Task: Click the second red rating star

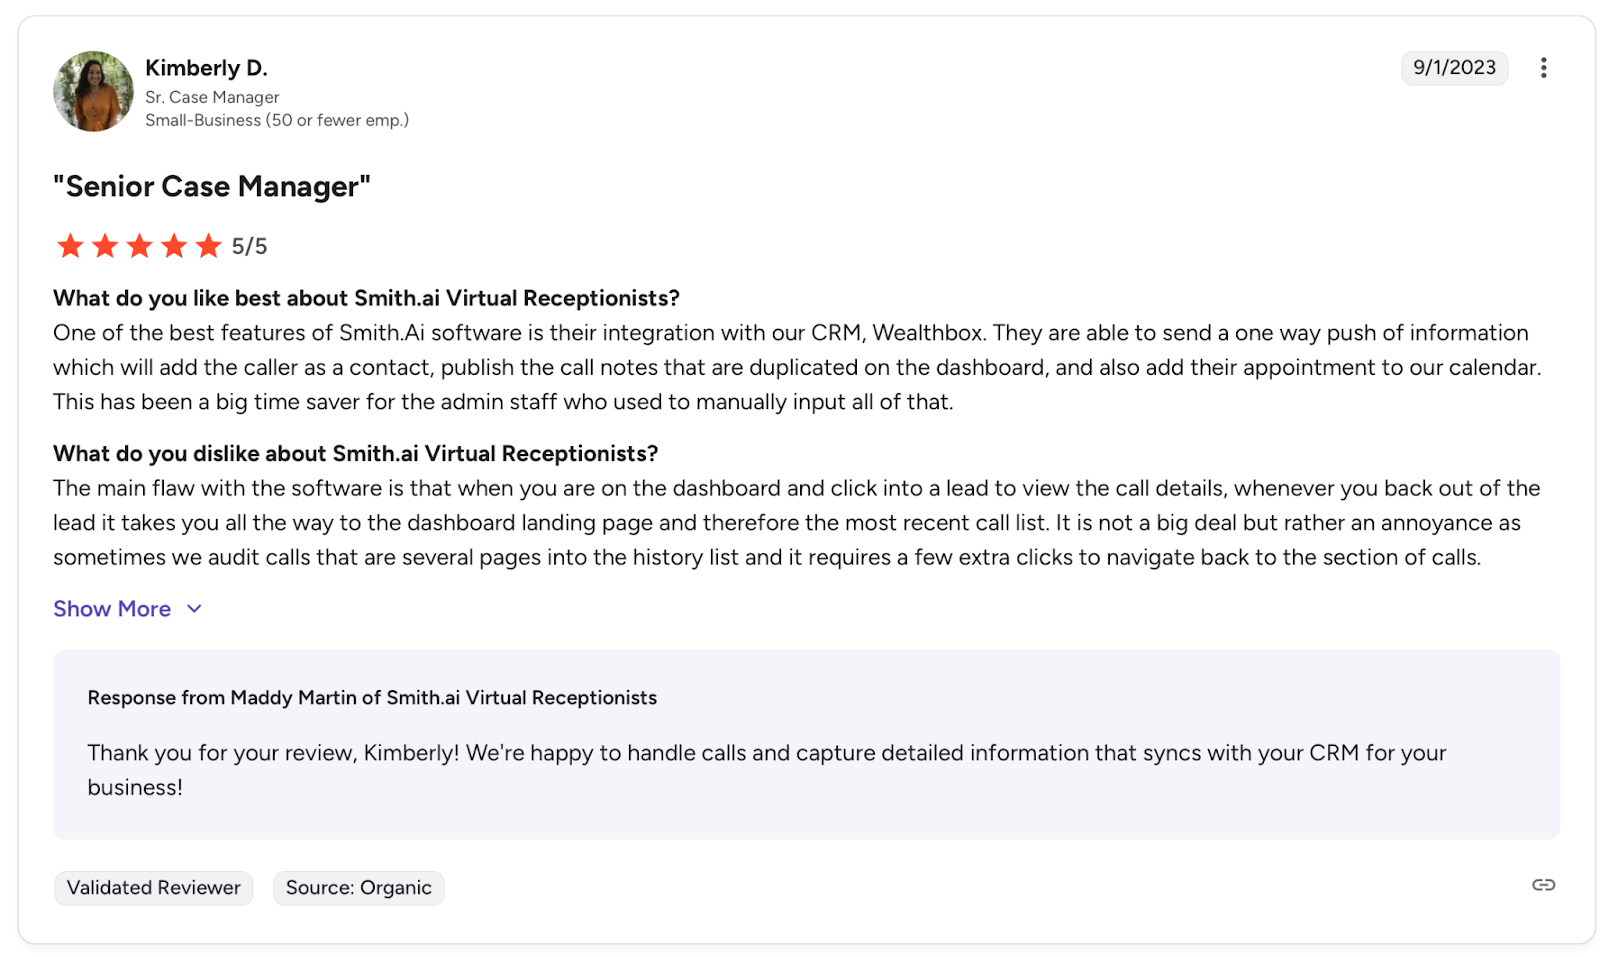Action: (x=105, y=246)
